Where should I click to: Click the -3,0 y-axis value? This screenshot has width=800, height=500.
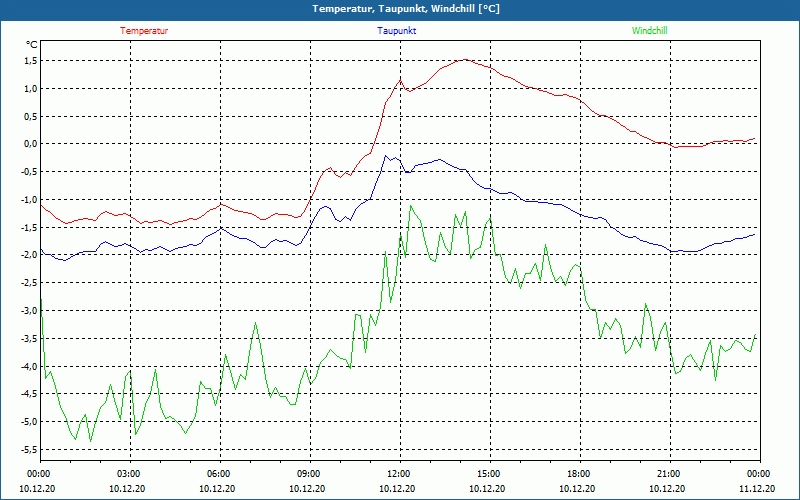(x=30, y=310)
